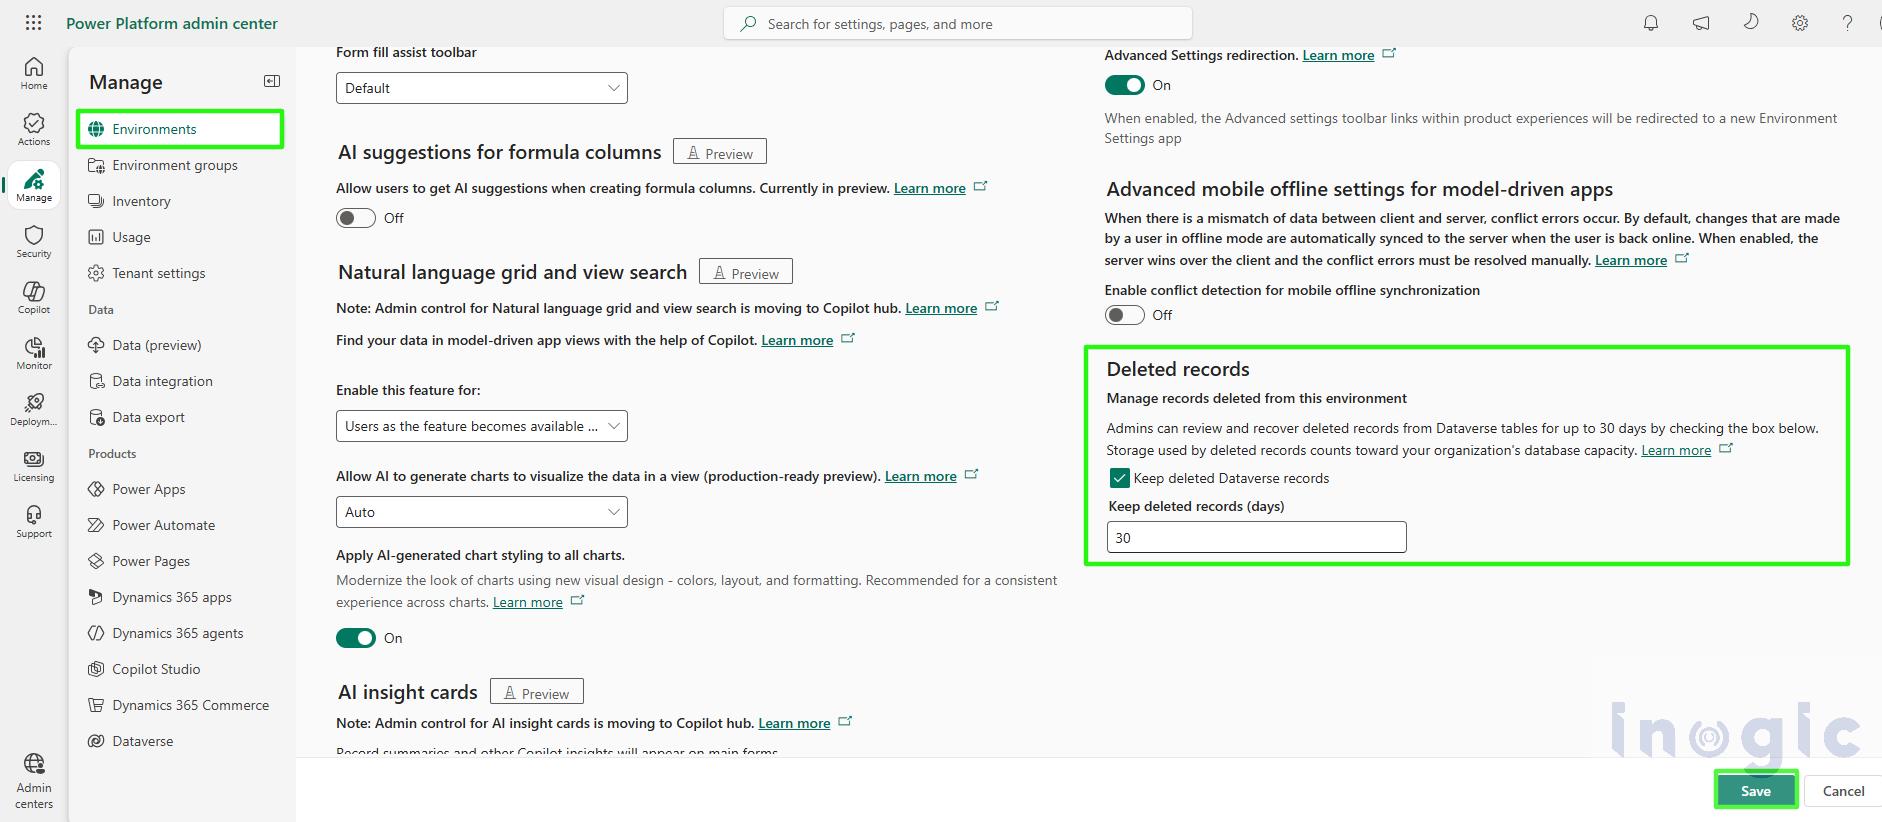The height and width of the screenshot is (822, 1882).
Task: Toggle the dark mode moon icon
Action: tap(1751, 22)
